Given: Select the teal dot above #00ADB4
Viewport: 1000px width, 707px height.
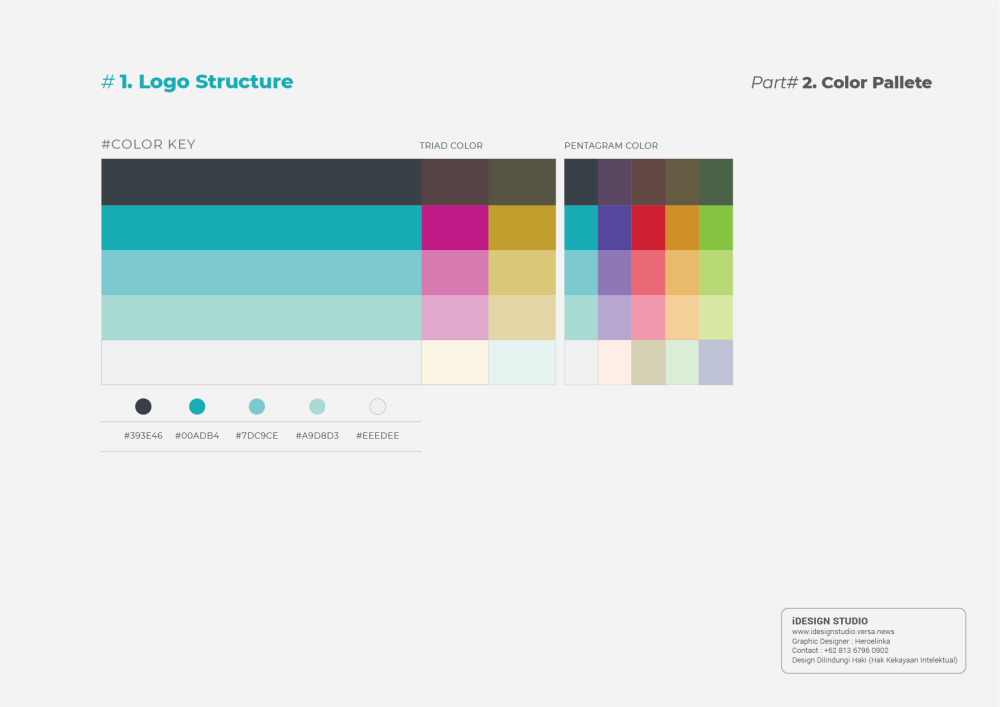Looking at the screenshot, I should pos(197,406).
